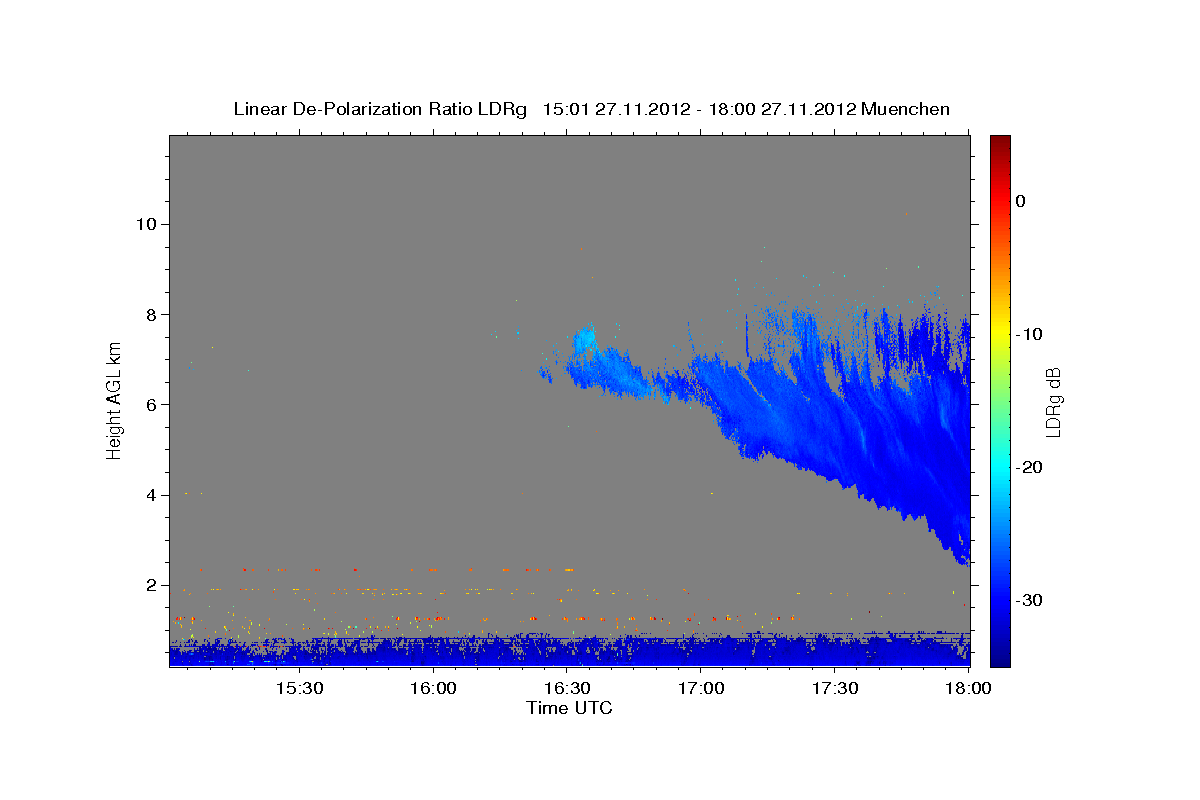Viewport: 1200px width, 800px height.
Task: Click the height tick label 2
Action: coord(152,585)
